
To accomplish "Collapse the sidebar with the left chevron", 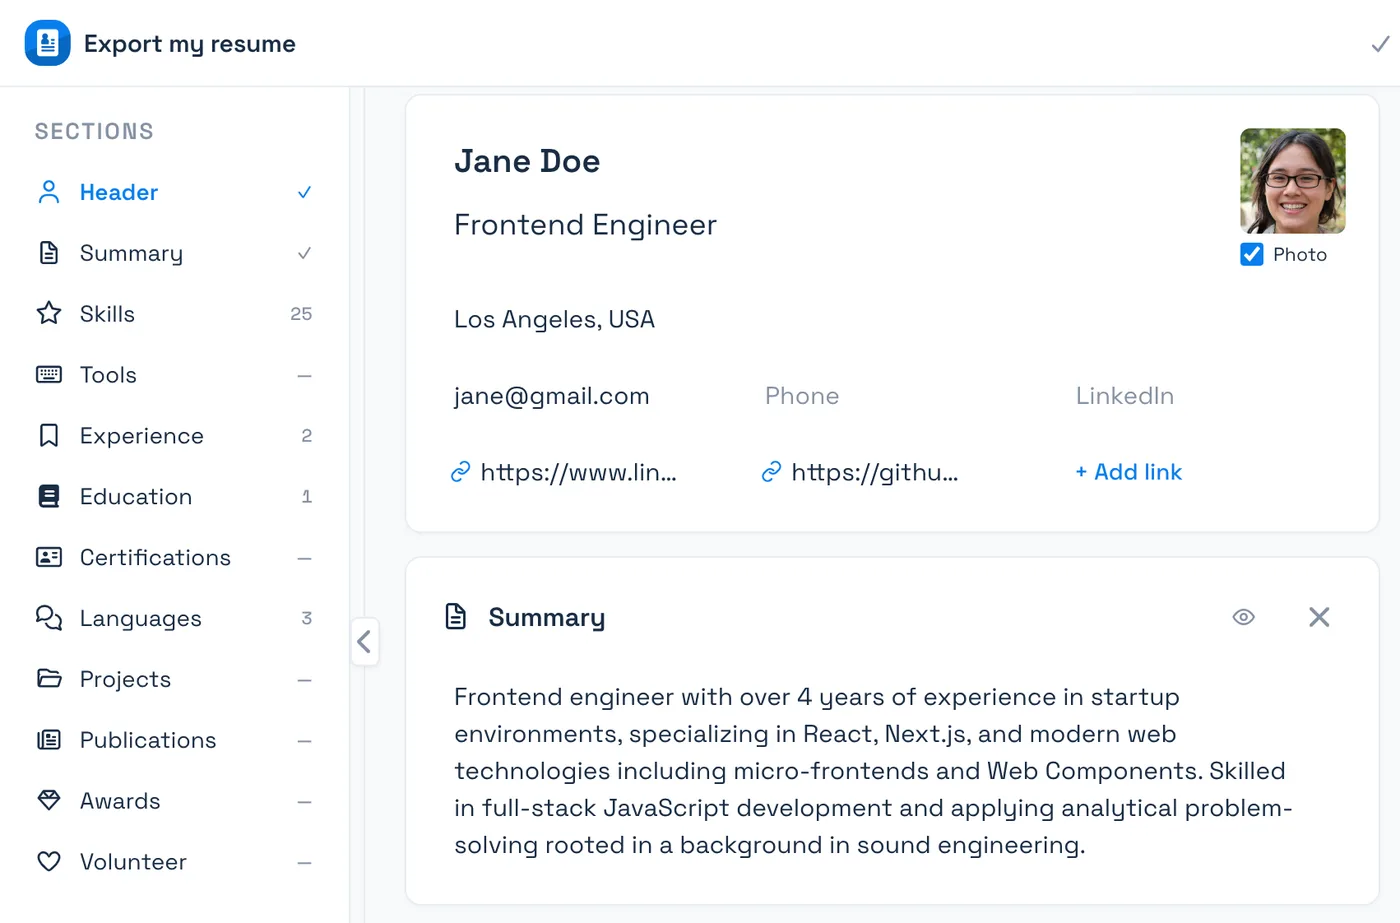I will pyautogui.click(x=365, y=642).
